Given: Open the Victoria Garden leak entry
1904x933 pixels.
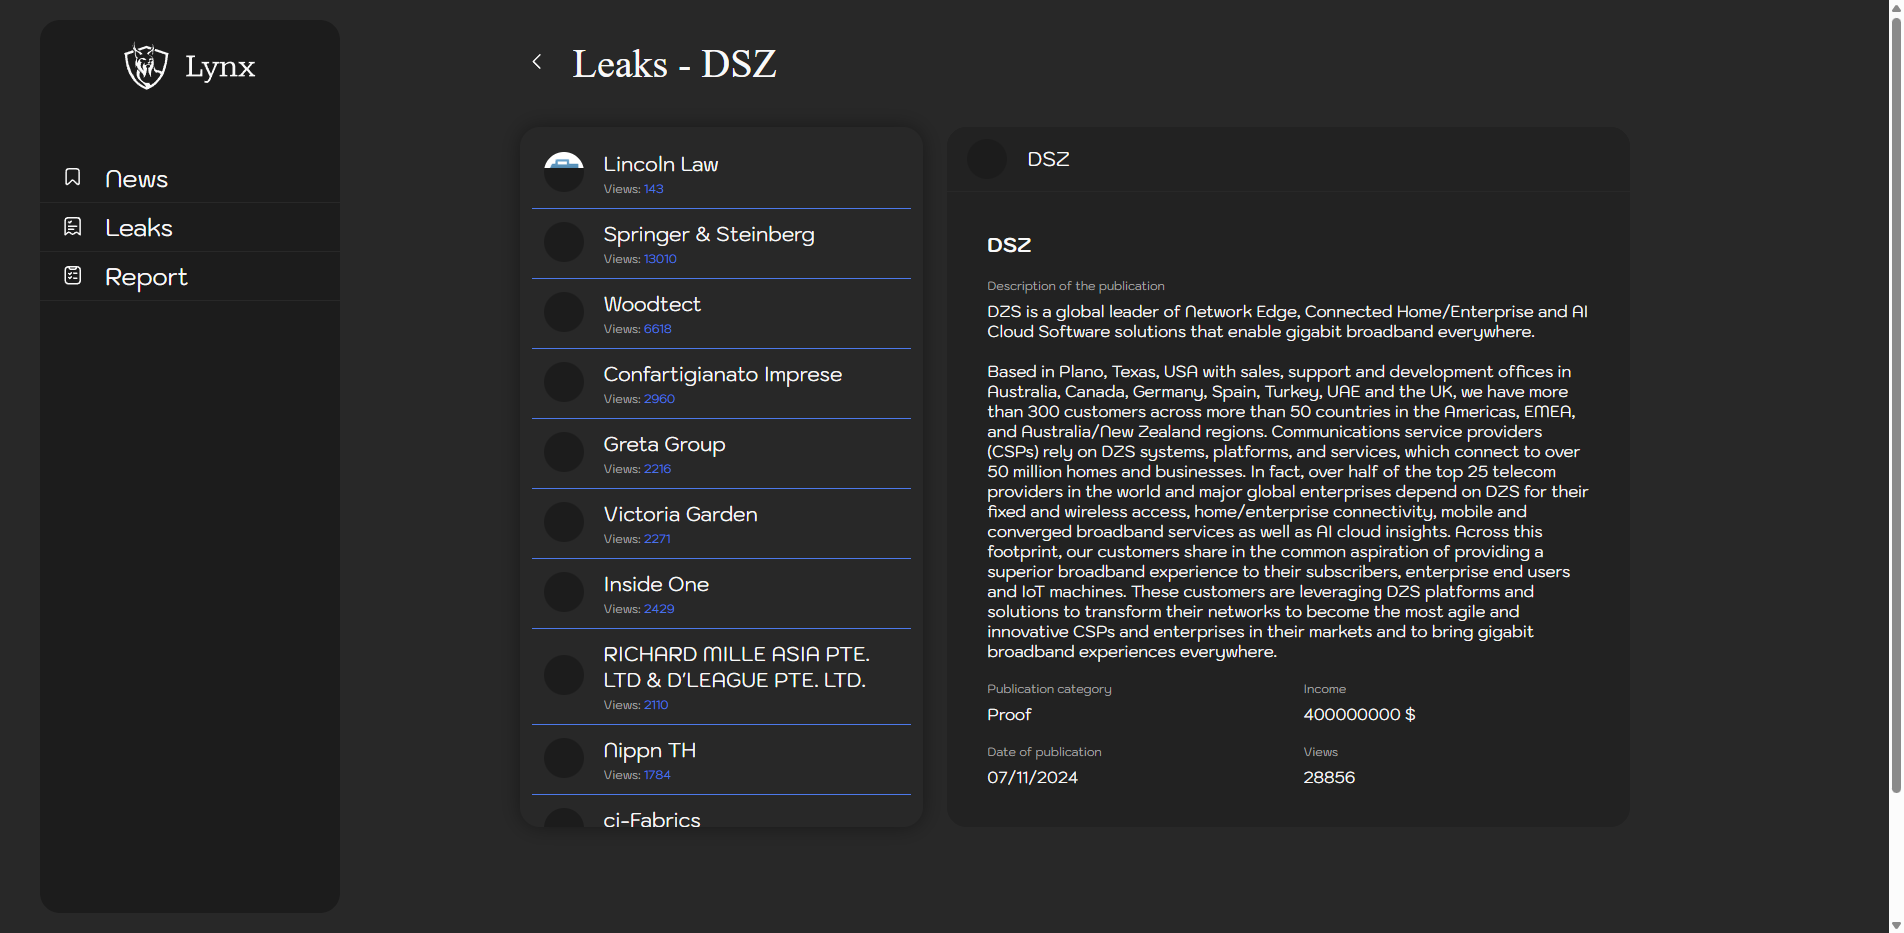Looking at the screenshot, I should 680,514.
